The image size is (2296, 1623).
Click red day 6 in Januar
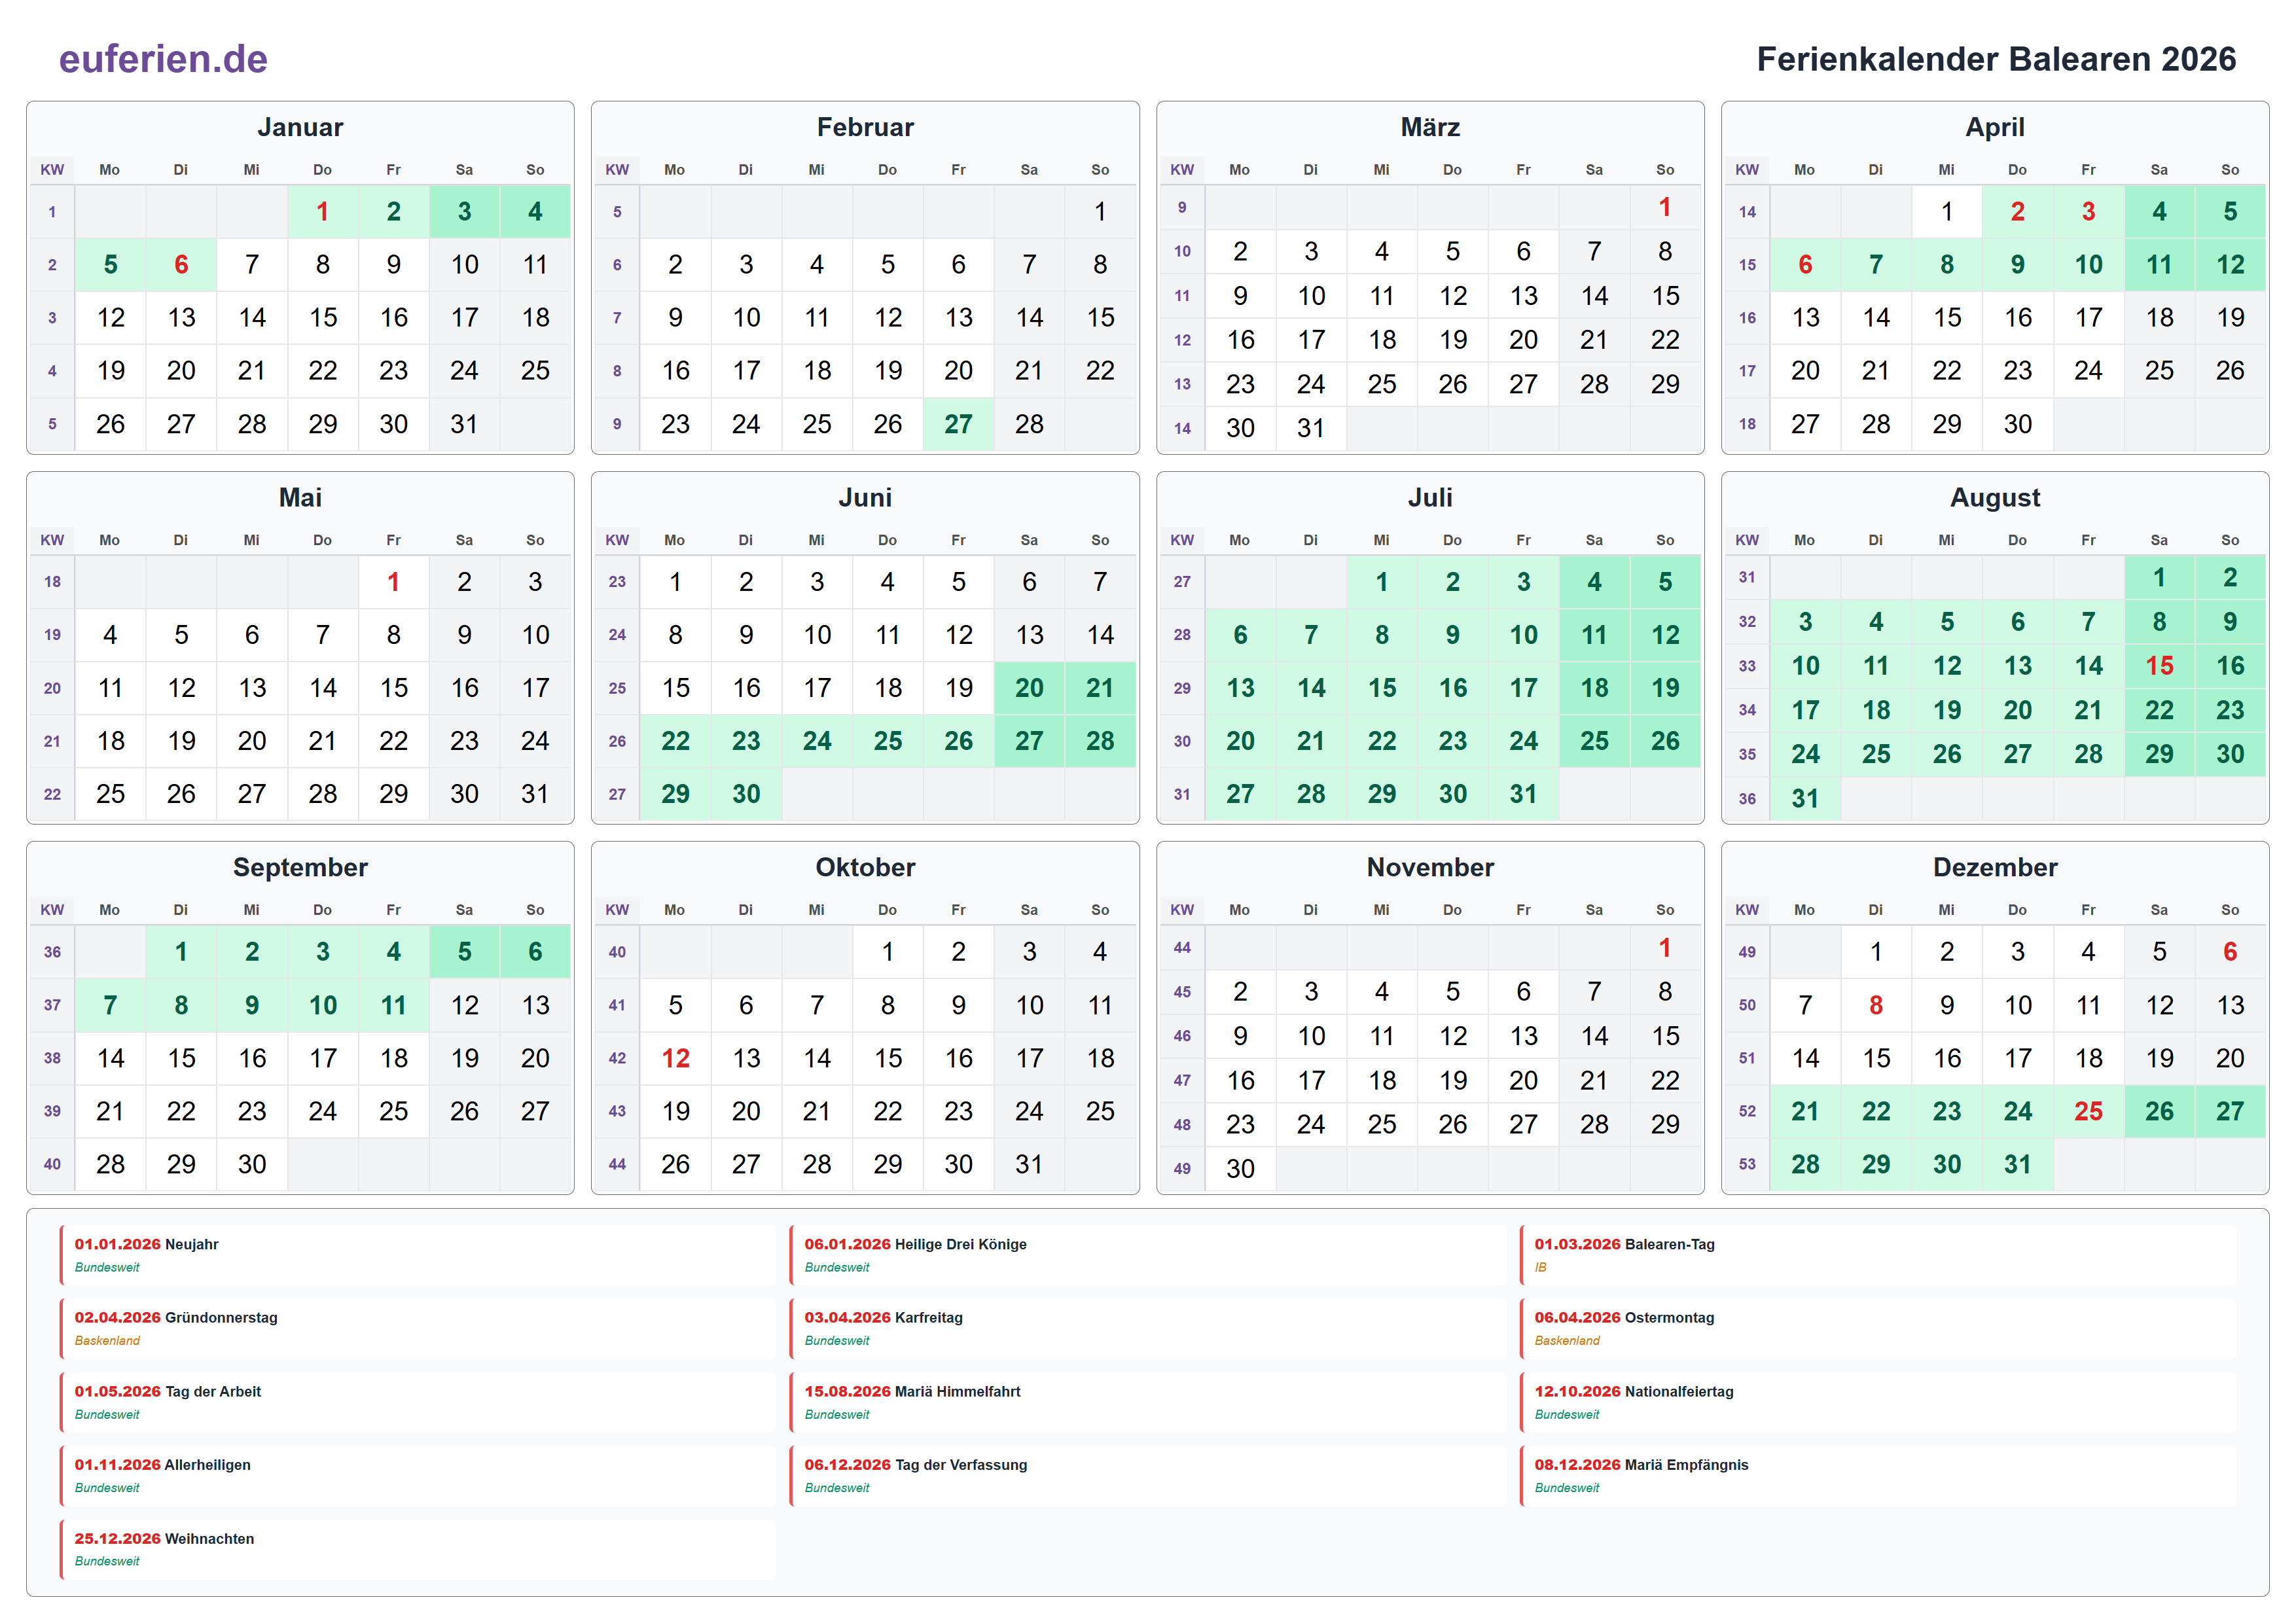point(181,264)
